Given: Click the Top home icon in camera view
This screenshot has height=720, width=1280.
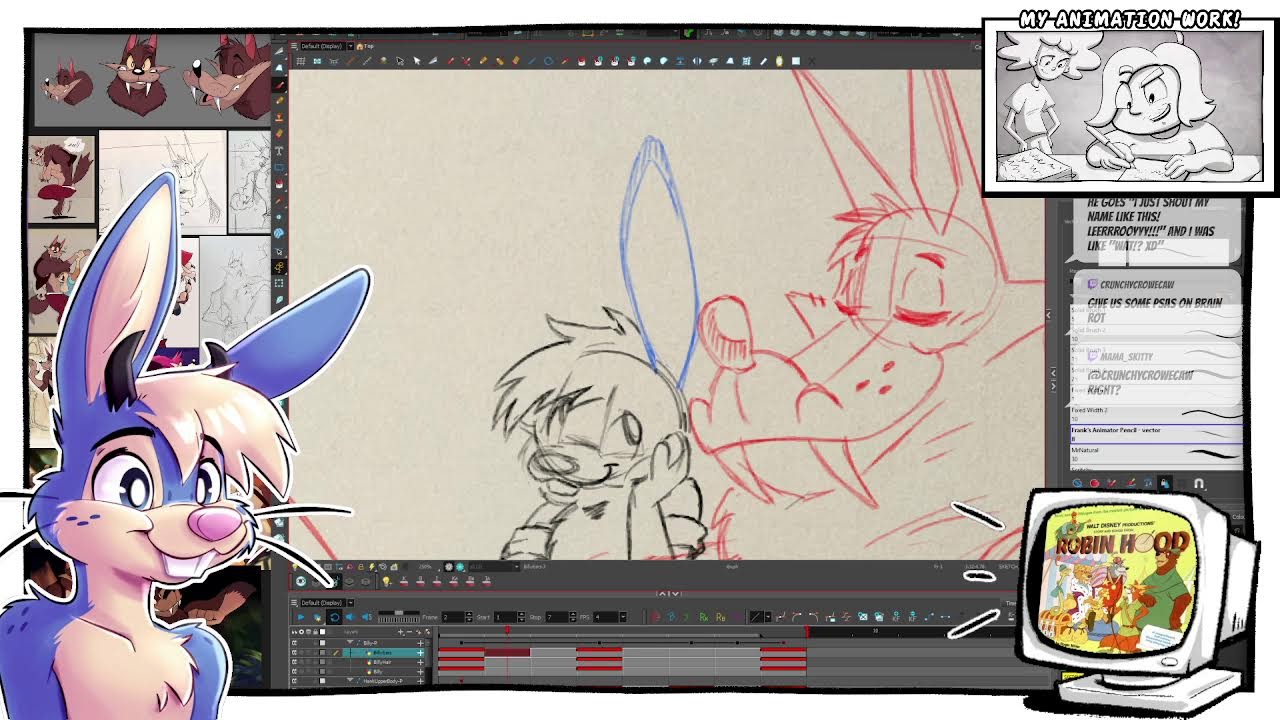Looking at the screenshot, I should pyautogui.click(x=360, y=46).
